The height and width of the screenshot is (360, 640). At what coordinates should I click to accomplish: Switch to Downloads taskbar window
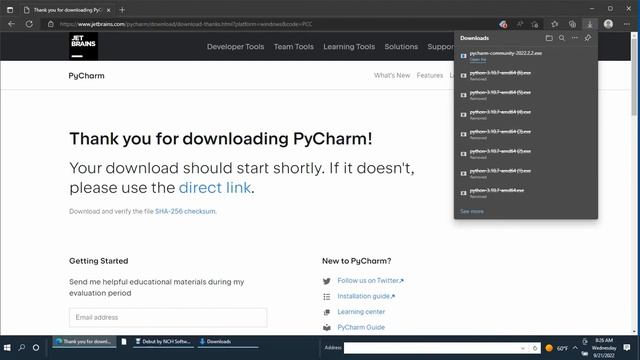[x=227, y=342]
